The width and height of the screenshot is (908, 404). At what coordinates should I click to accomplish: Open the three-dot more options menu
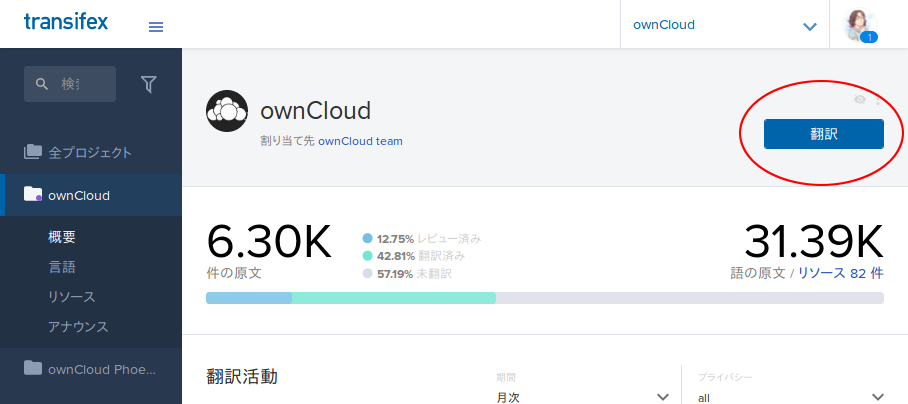click(x=878, y=100)
